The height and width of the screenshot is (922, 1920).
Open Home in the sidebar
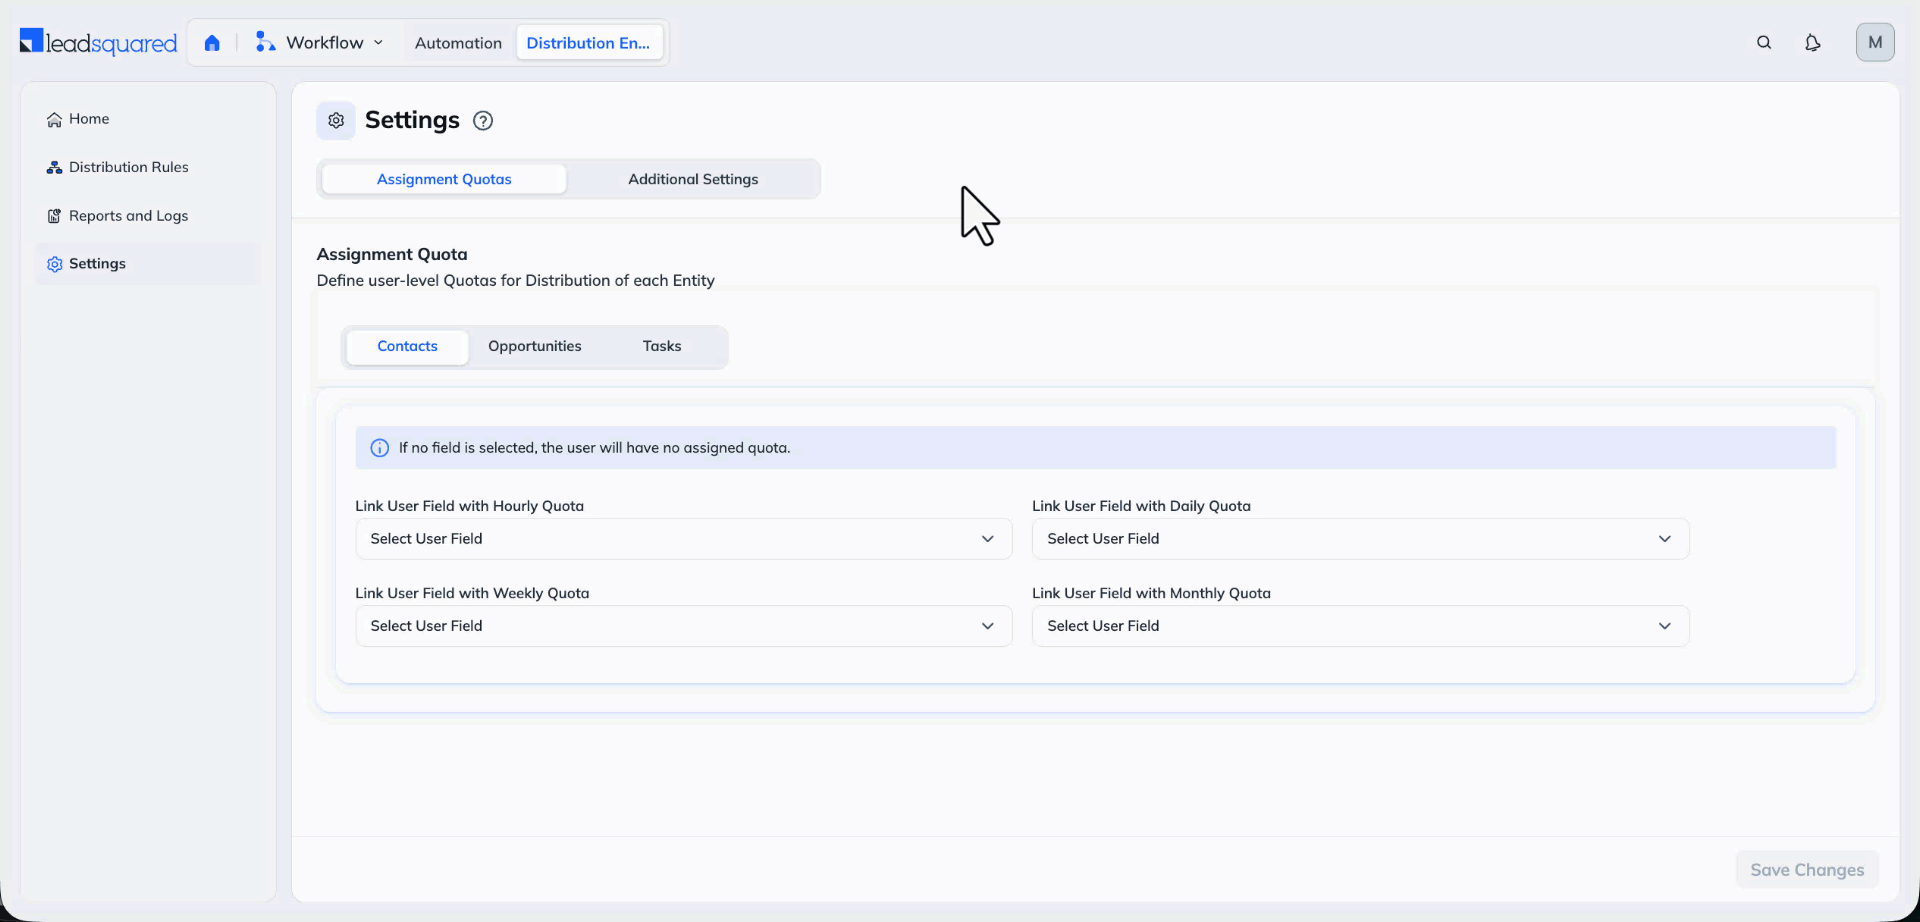tap(148, 119)
